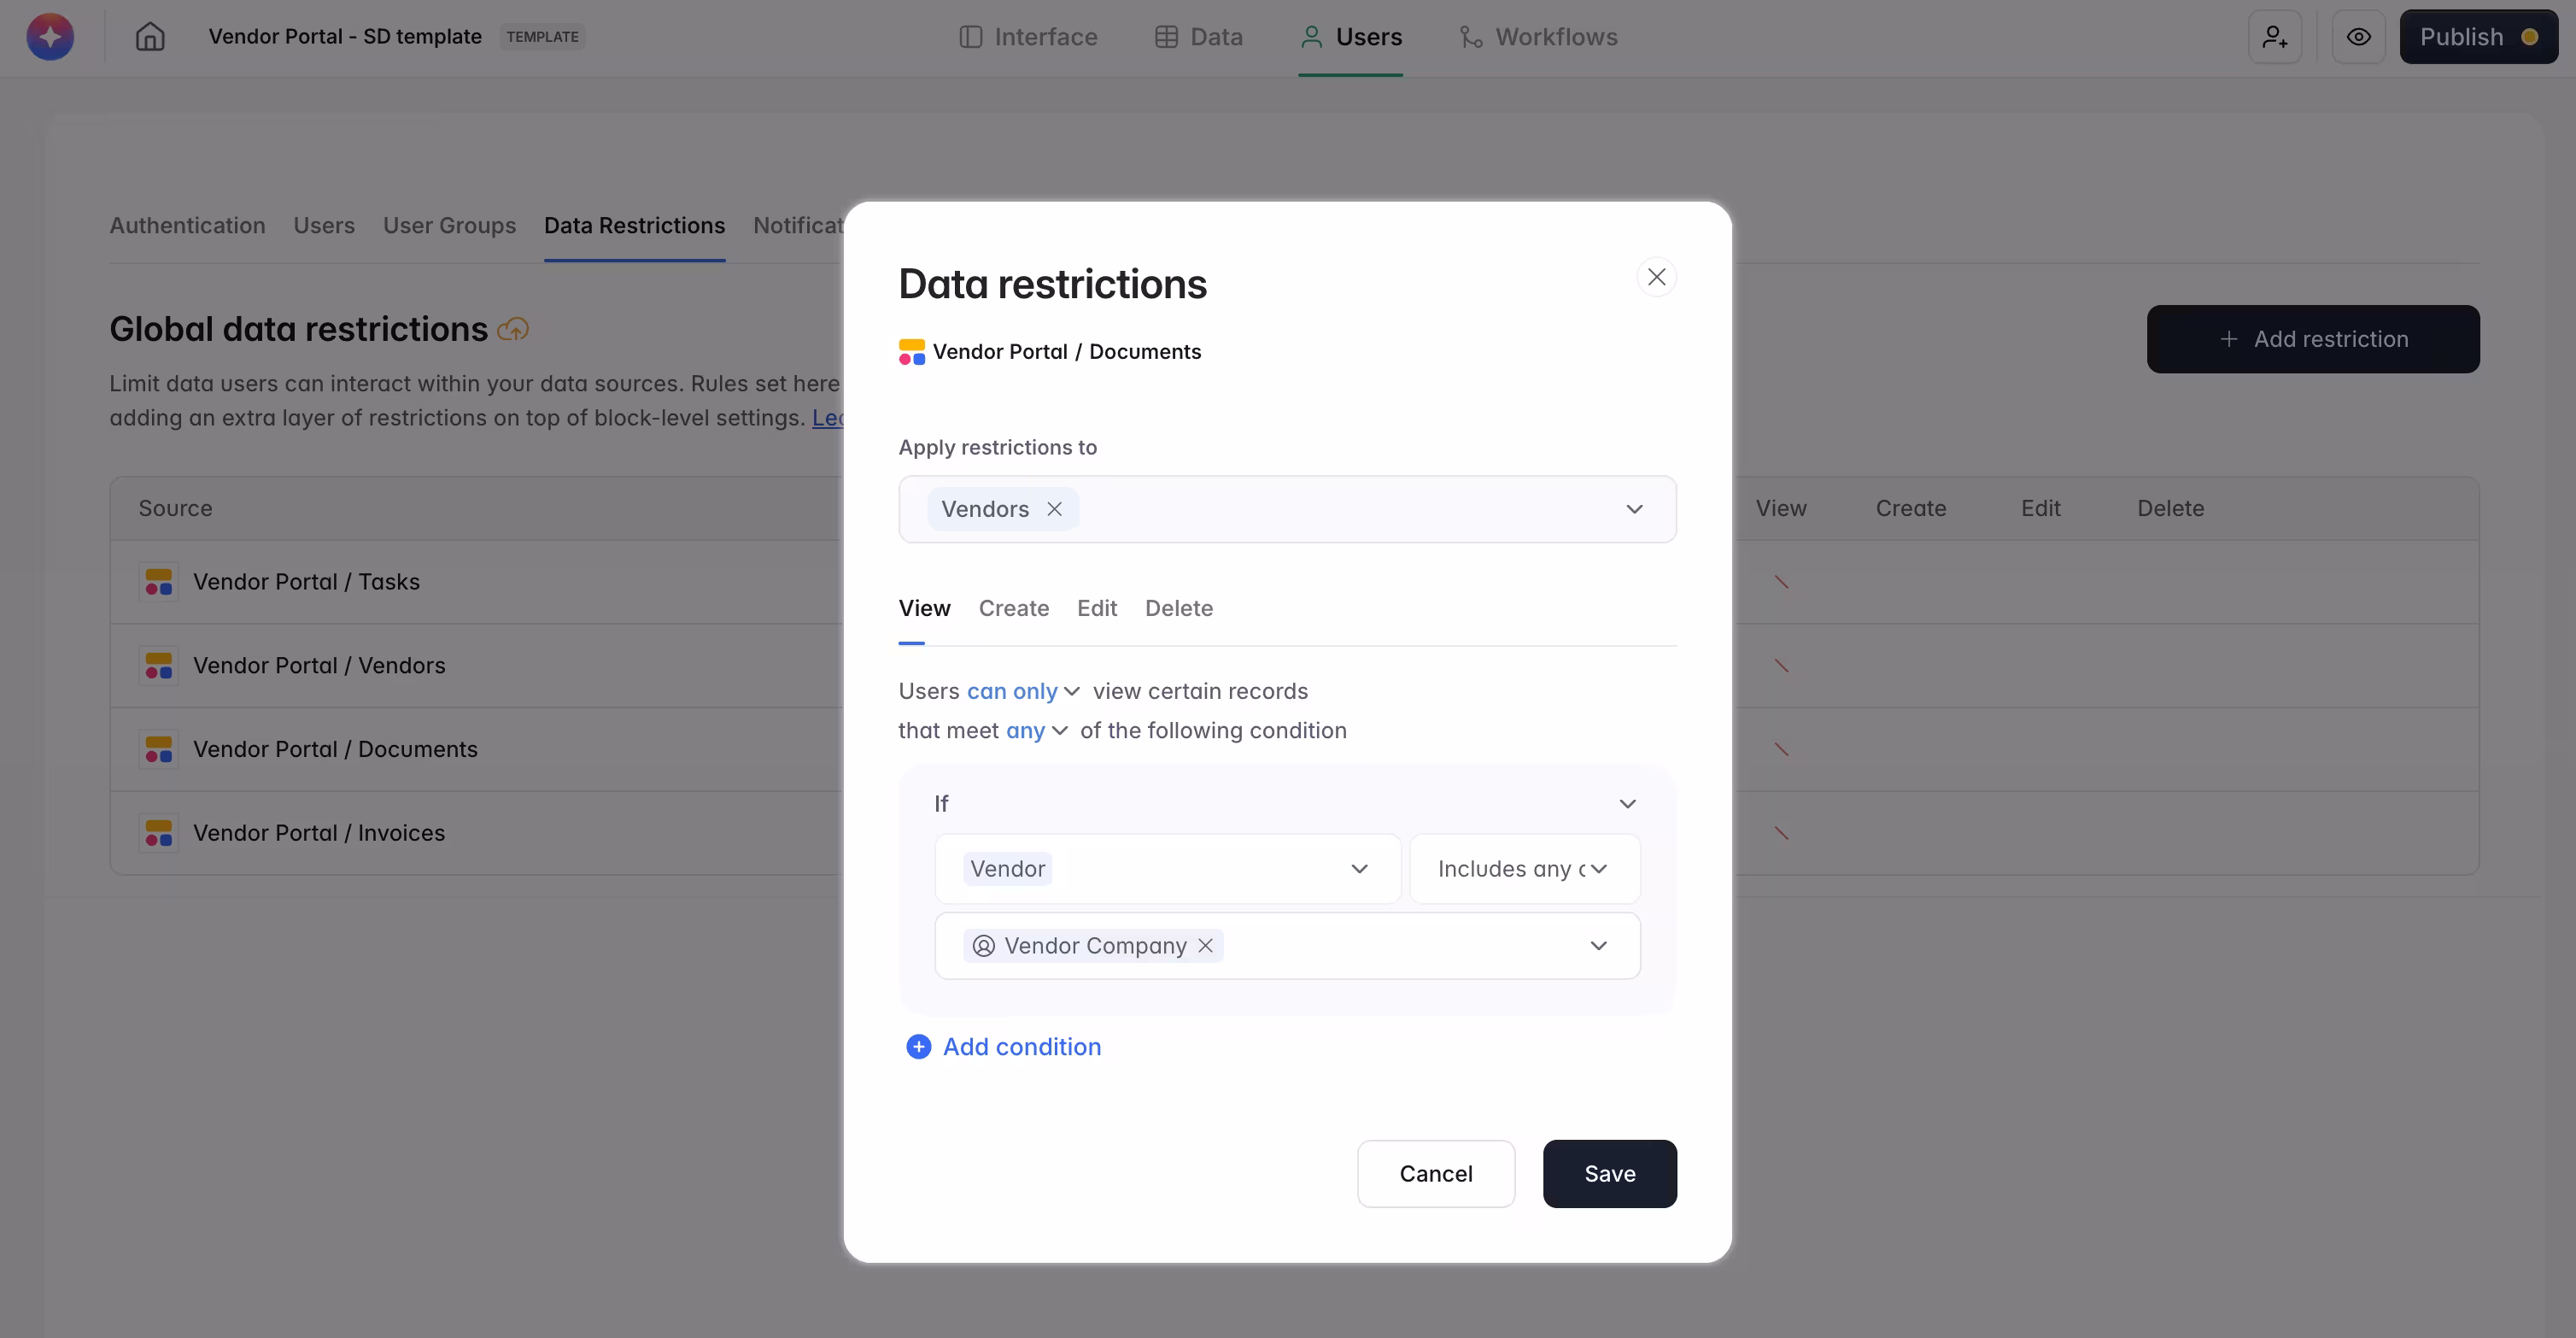Click the invite user icon near Publish
Viewport: 2576px width, 1338px height.
(x=2274, y=36)
